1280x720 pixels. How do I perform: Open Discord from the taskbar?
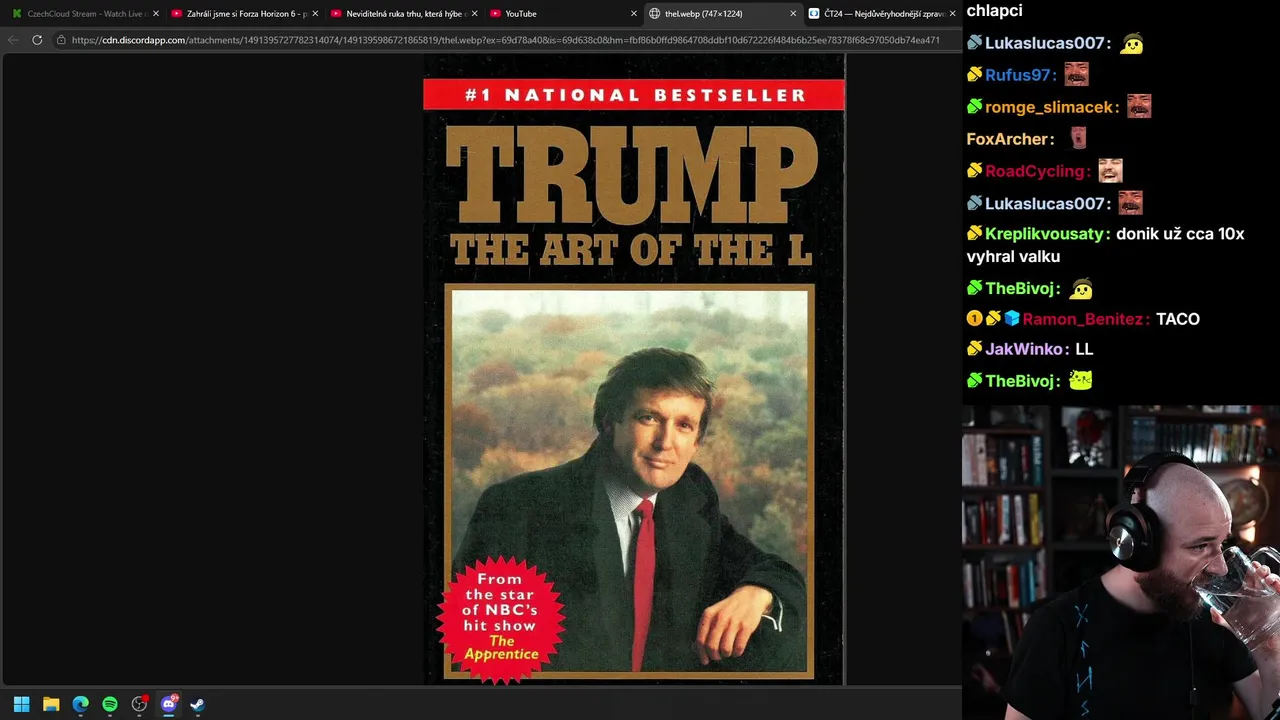click(168, 704)
